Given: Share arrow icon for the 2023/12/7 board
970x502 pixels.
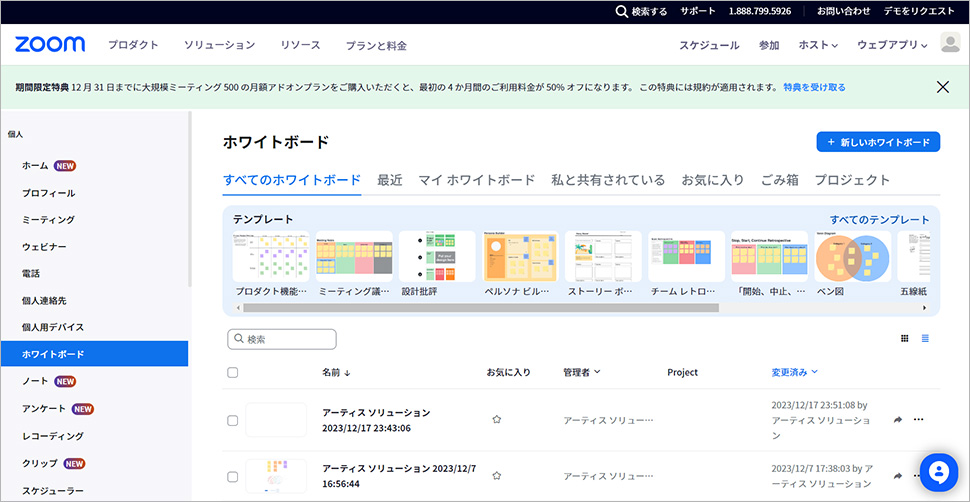Looking at the screenshot, I should 898,476.
